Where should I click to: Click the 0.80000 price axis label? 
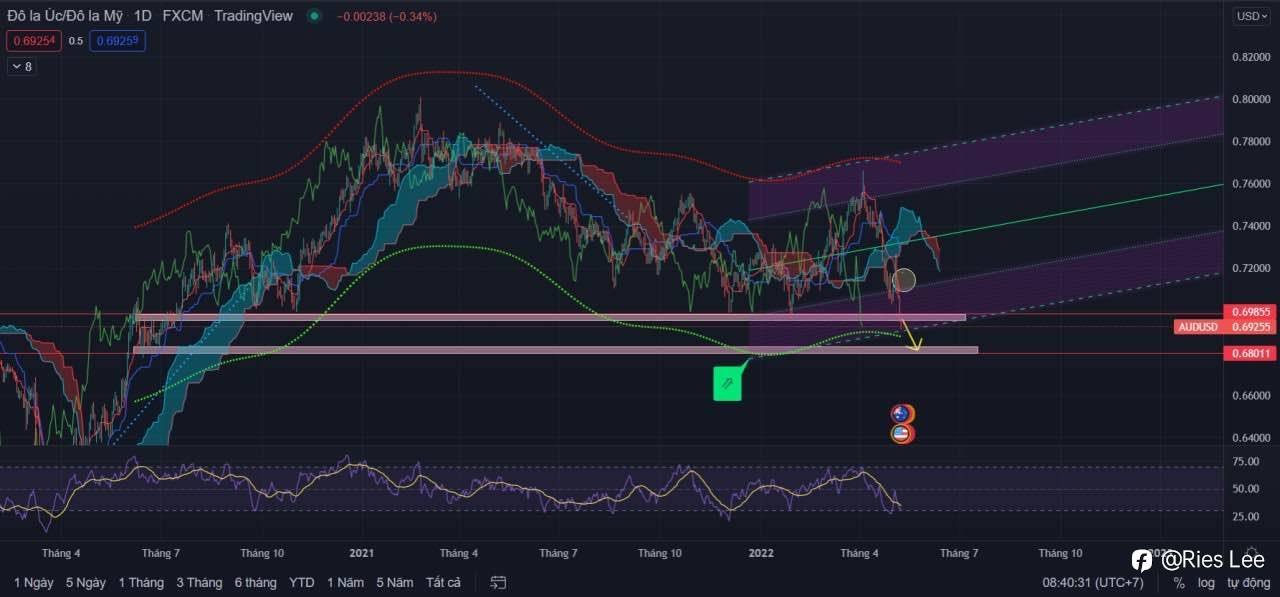click(1252, 99)
